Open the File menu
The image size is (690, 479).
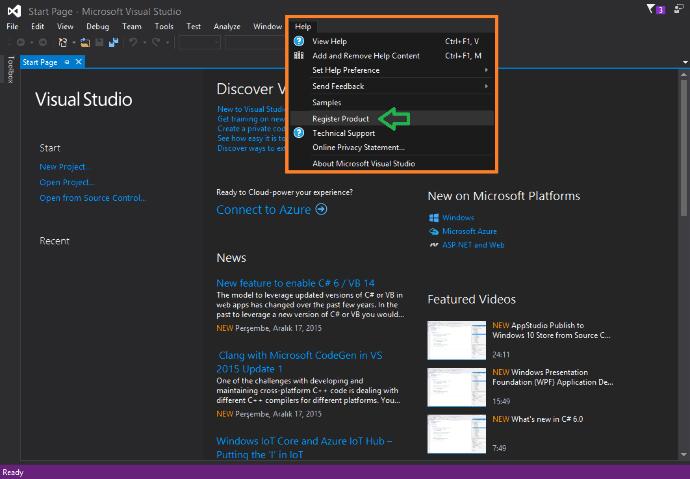pyautogui.click(x=12, y=26)
